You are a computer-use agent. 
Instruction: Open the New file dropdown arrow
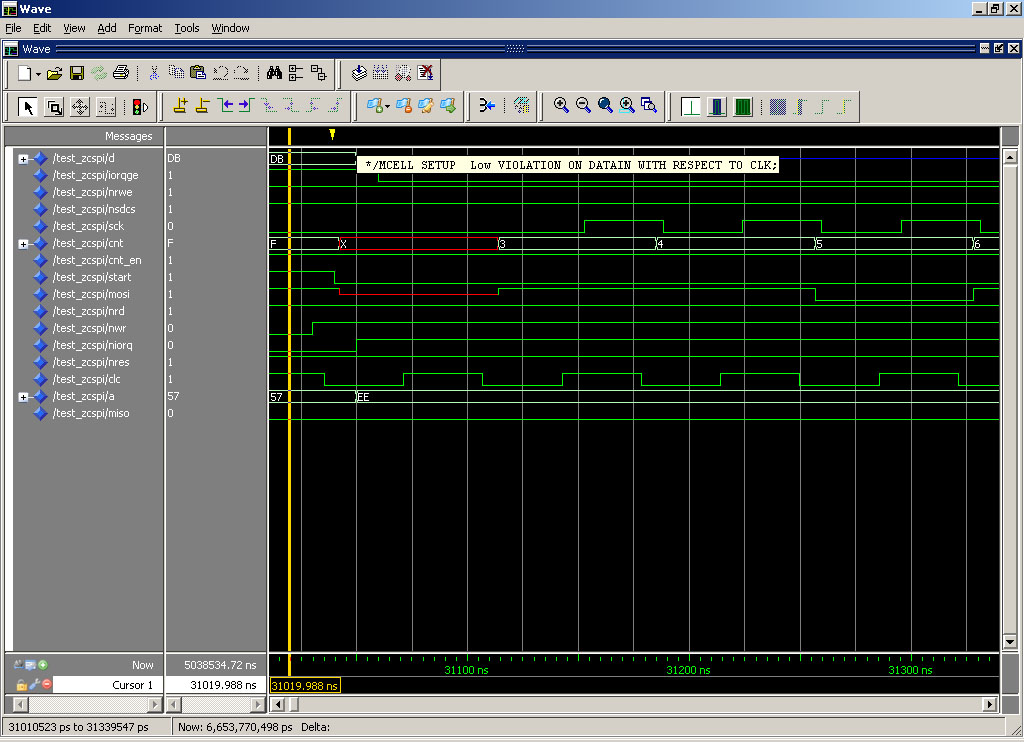coord(38,74)
